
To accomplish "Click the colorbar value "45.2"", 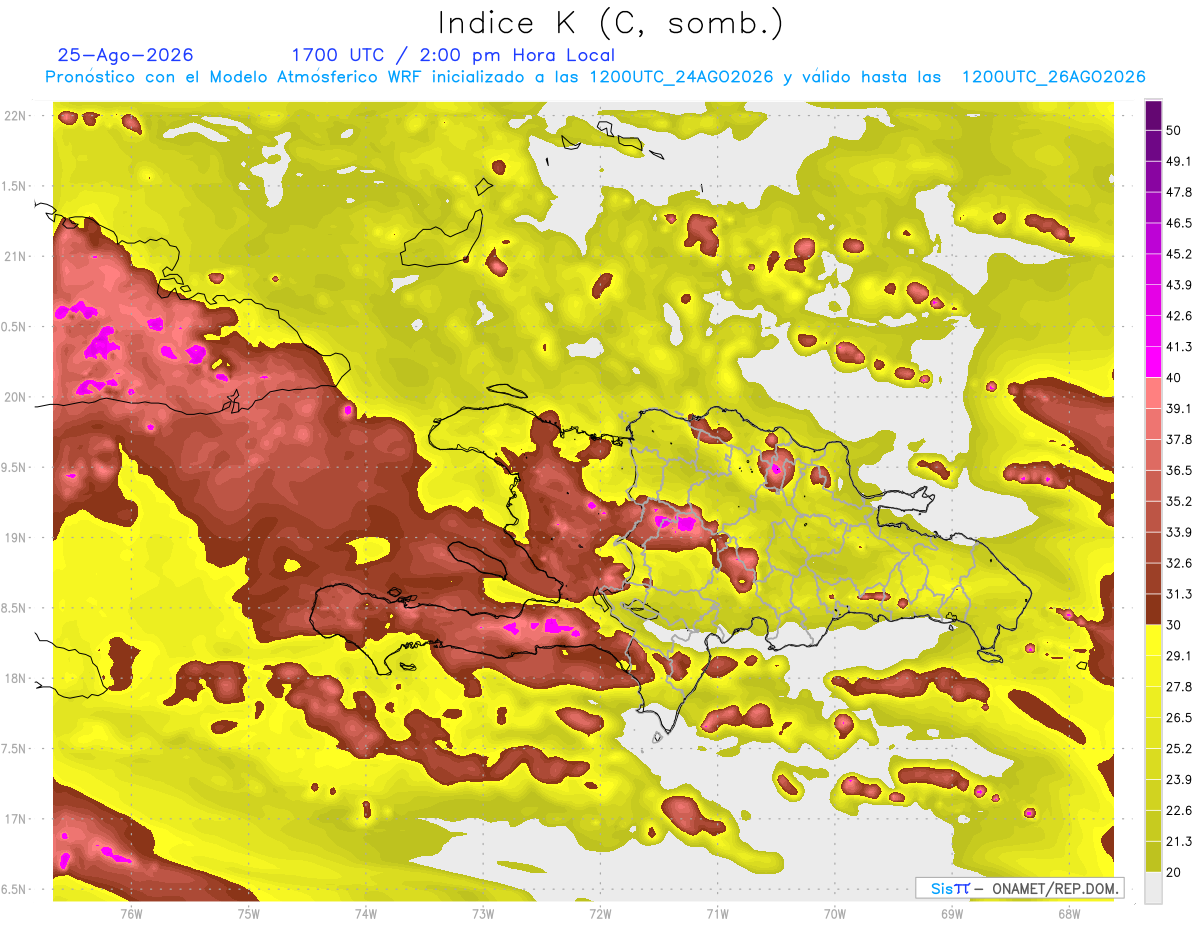I will pyautogui.click(x=1179, y=255).
